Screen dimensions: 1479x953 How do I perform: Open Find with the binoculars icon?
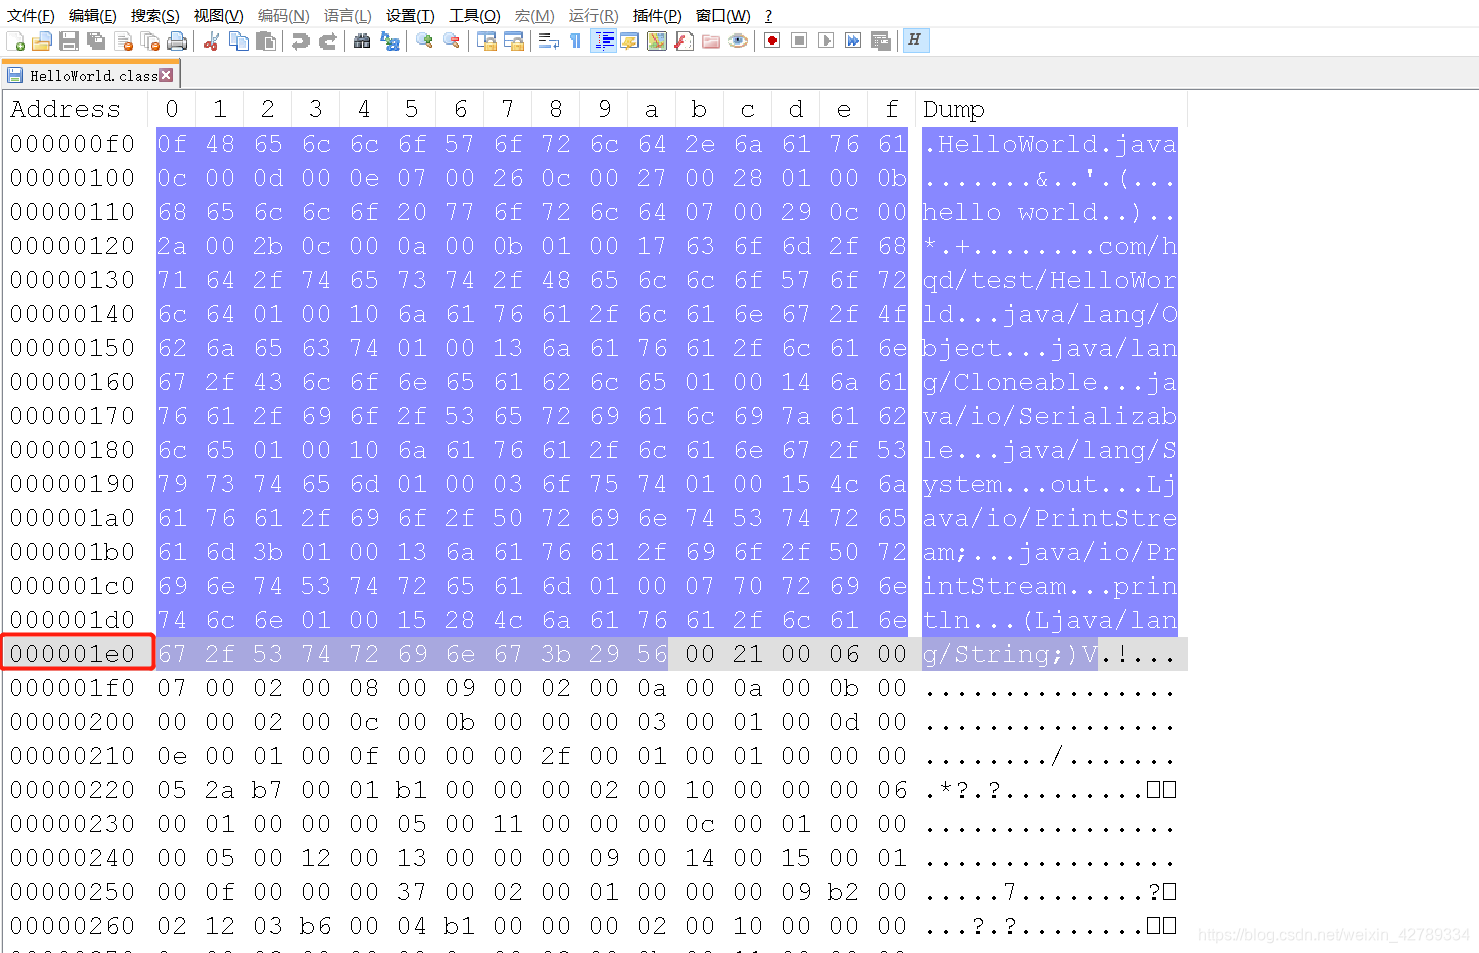(x=362, y=41)
